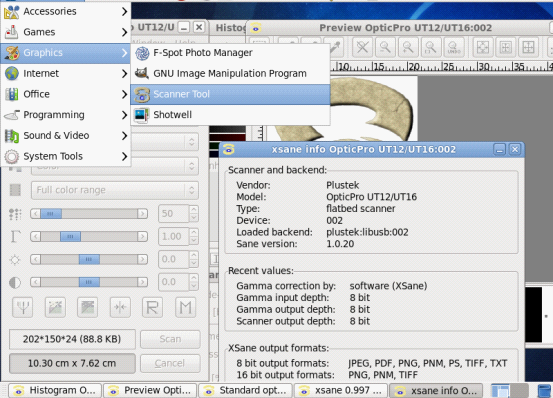Viewport: 553px width, 398px height.
Task: Click the four-pane grid icon in Preview toolbar
Action: (528, 47)
